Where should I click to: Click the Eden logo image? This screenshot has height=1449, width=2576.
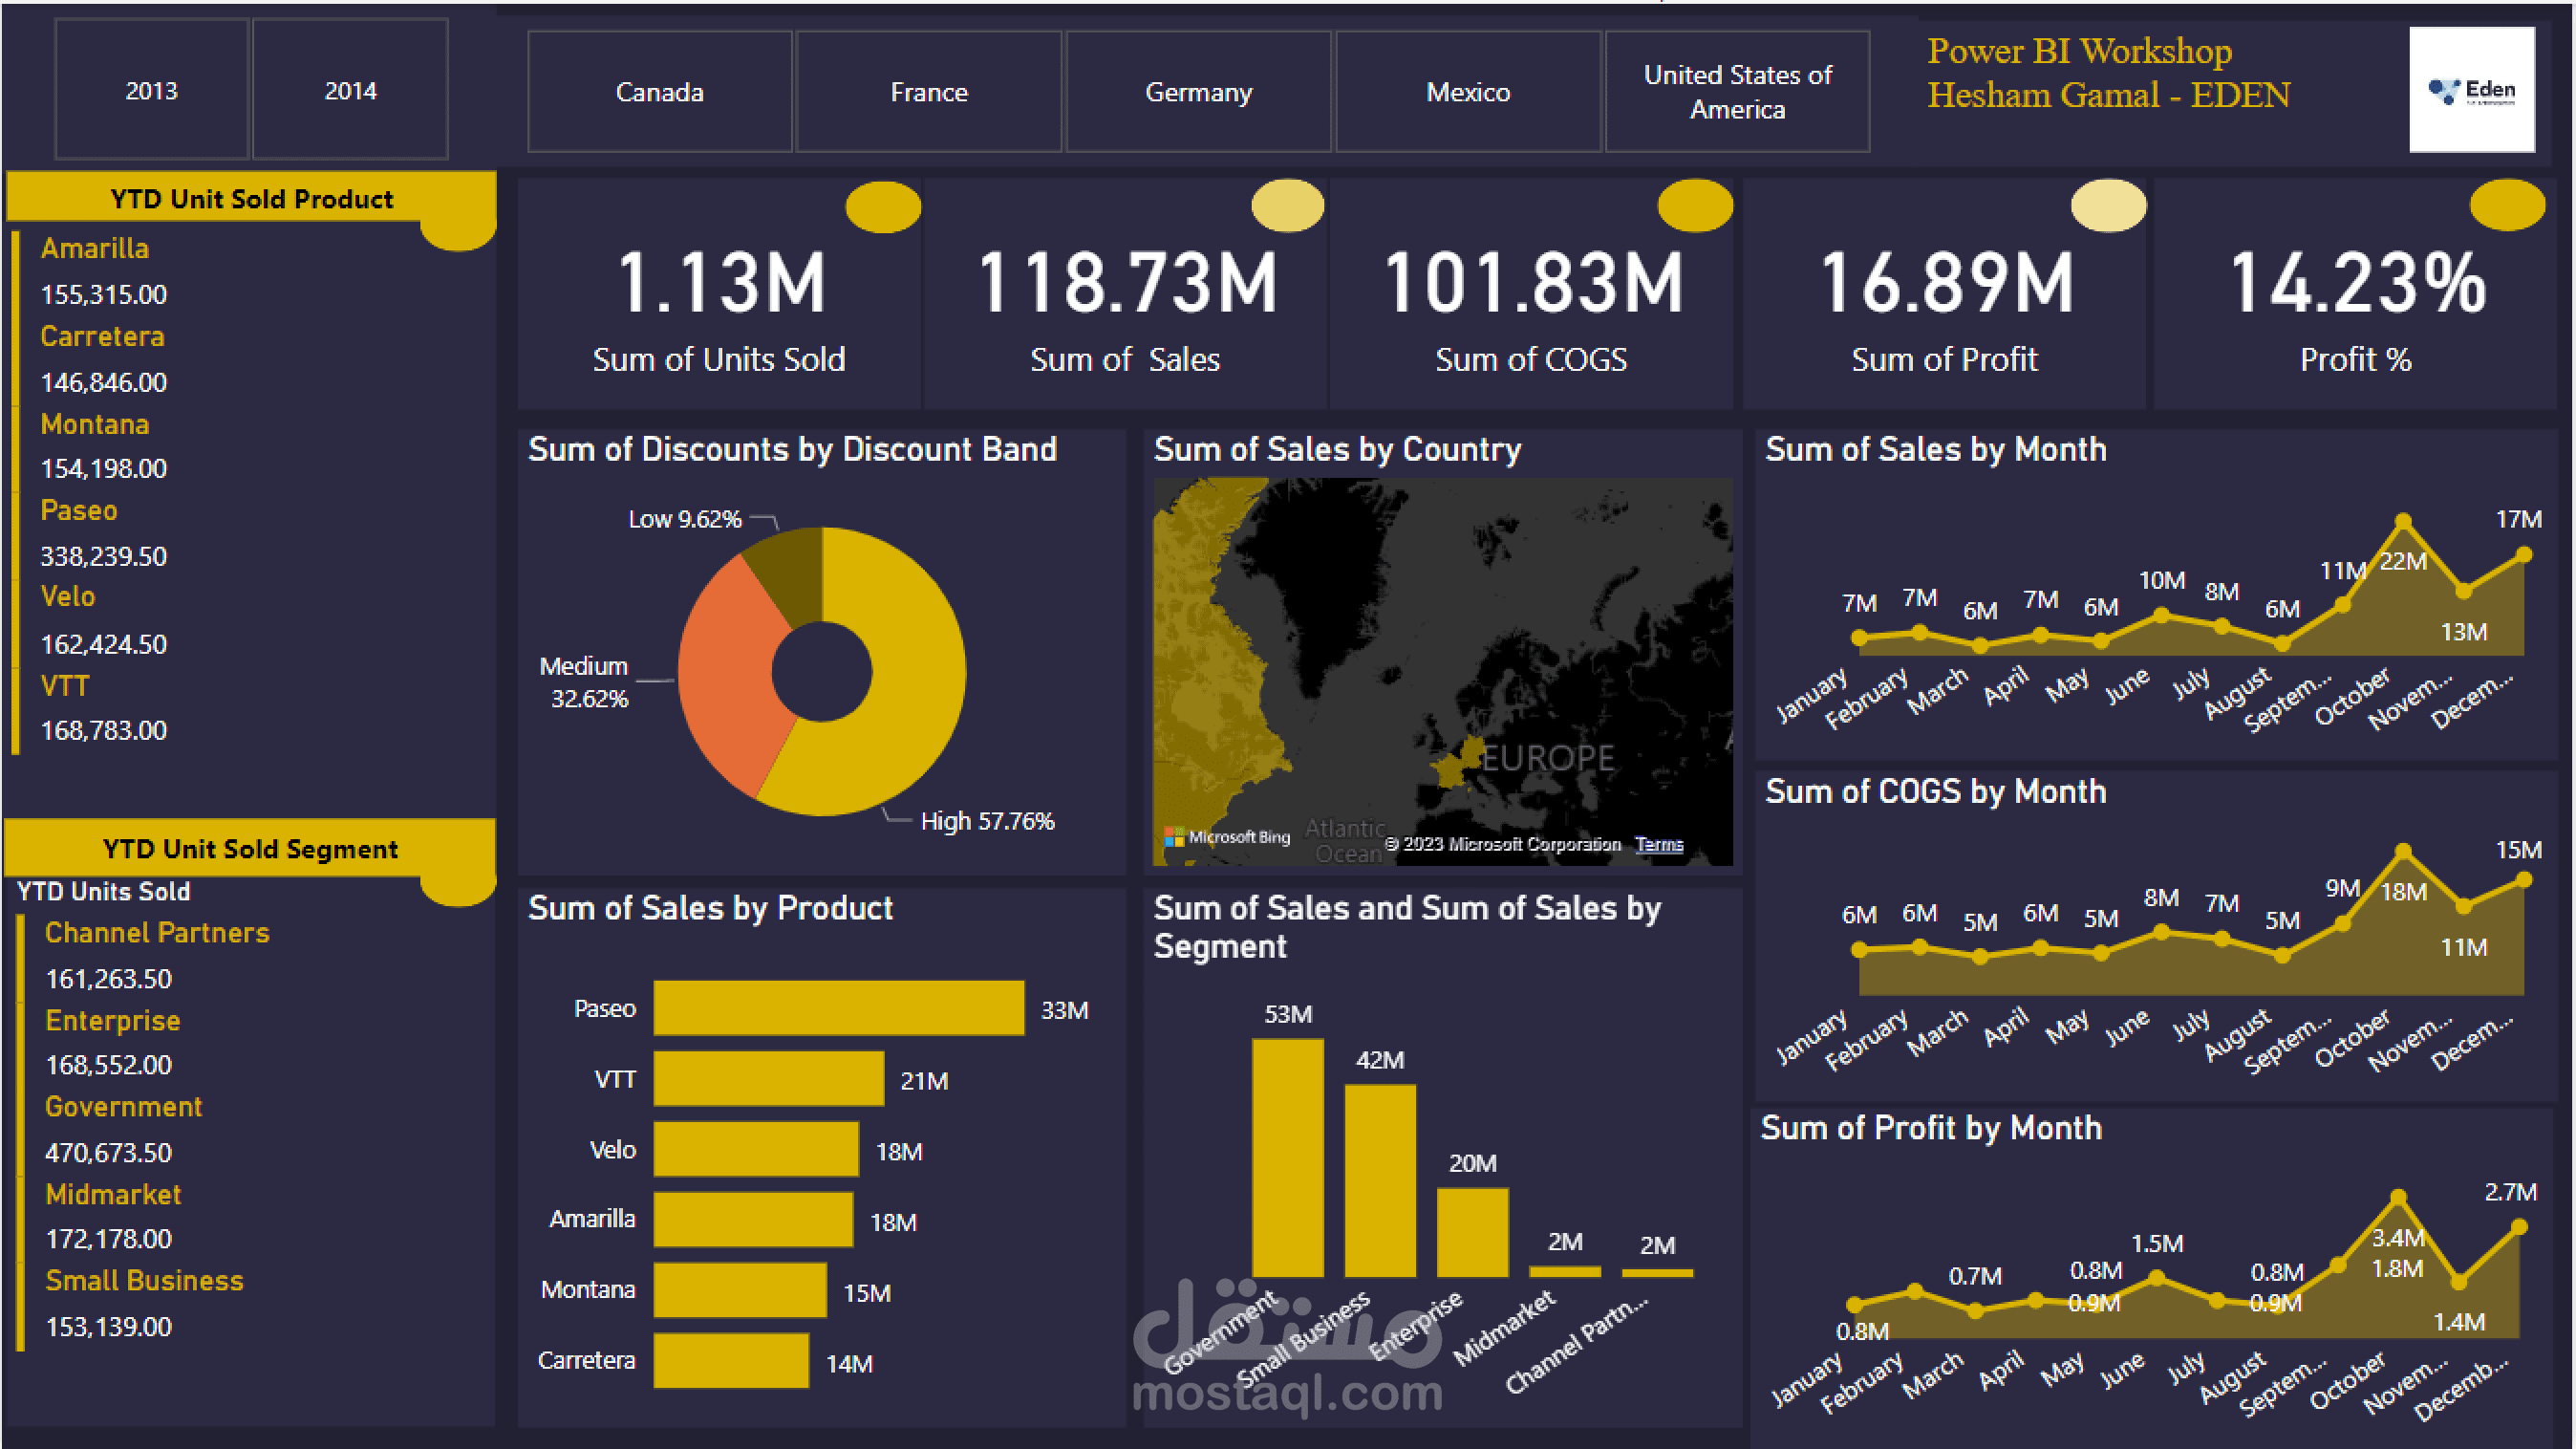coord(2472,90)
